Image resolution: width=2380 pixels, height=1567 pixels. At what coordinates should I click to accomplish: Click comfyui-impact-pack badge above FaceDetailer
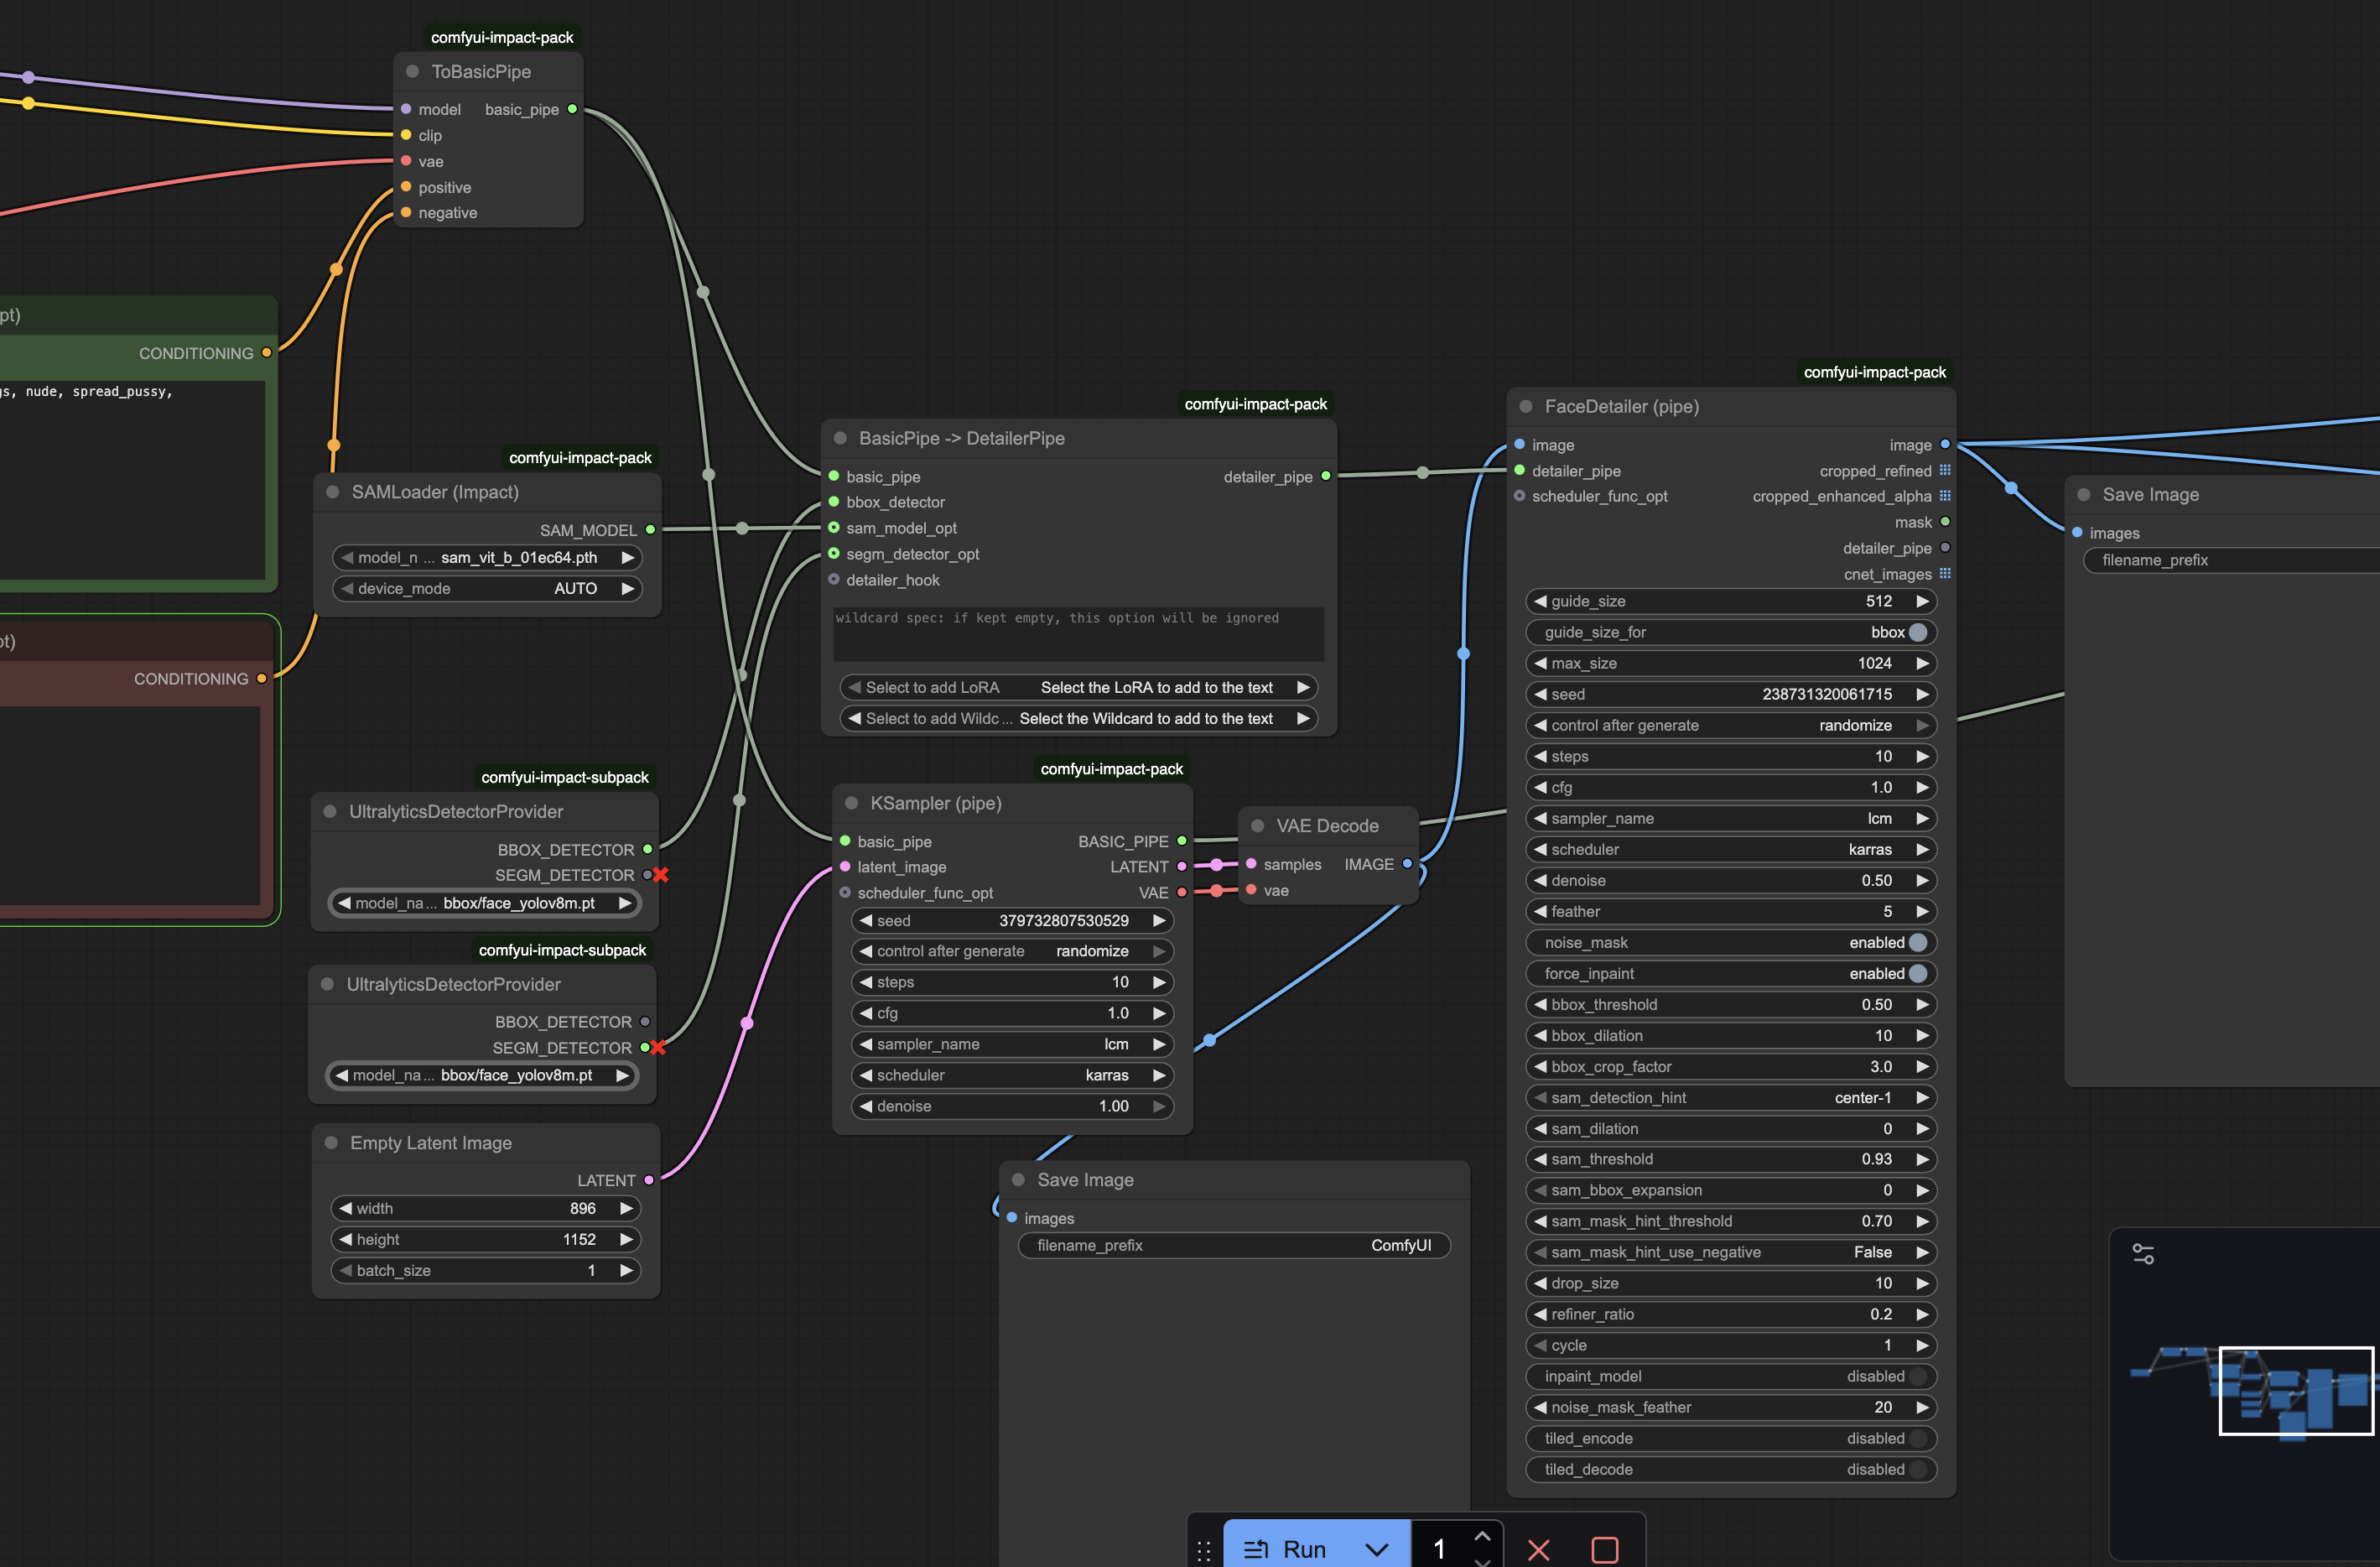click(x=1874, y=372)
